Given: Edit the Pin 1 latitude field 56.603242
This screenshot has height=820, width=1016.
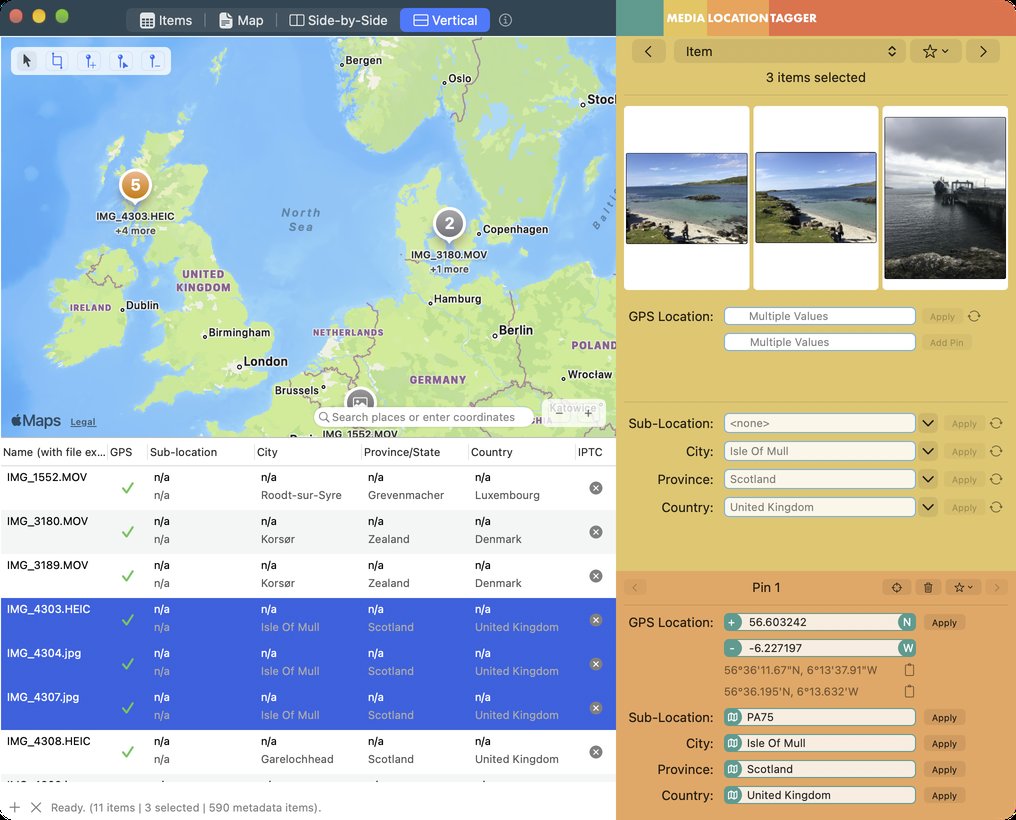Looking at the screenshot, I should 820,622.
